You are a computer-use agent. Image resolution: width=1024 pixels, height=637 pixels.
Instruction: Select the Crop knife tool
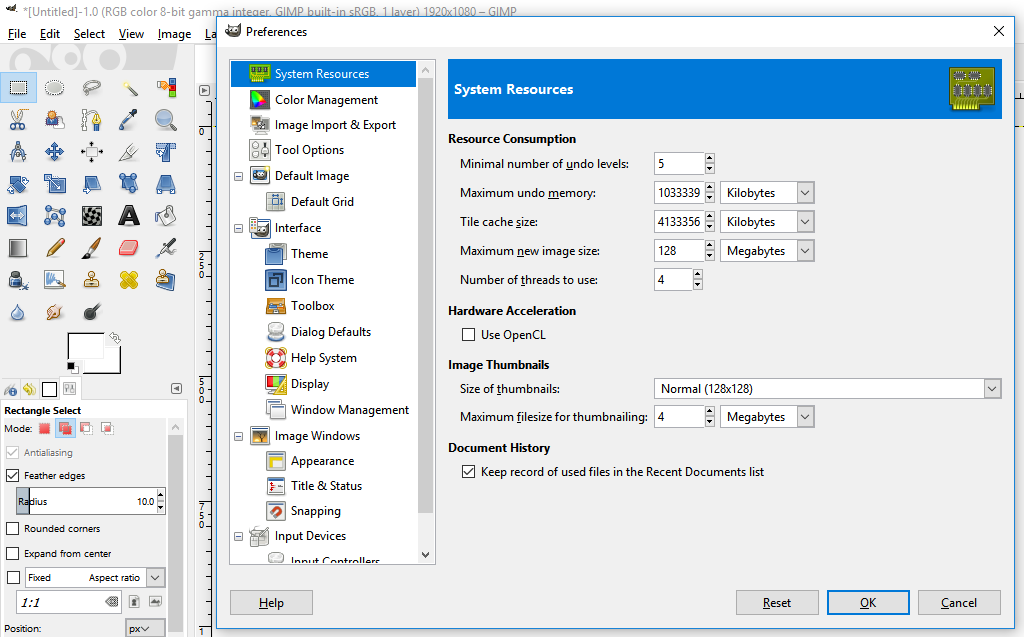[x=129, y=152]
